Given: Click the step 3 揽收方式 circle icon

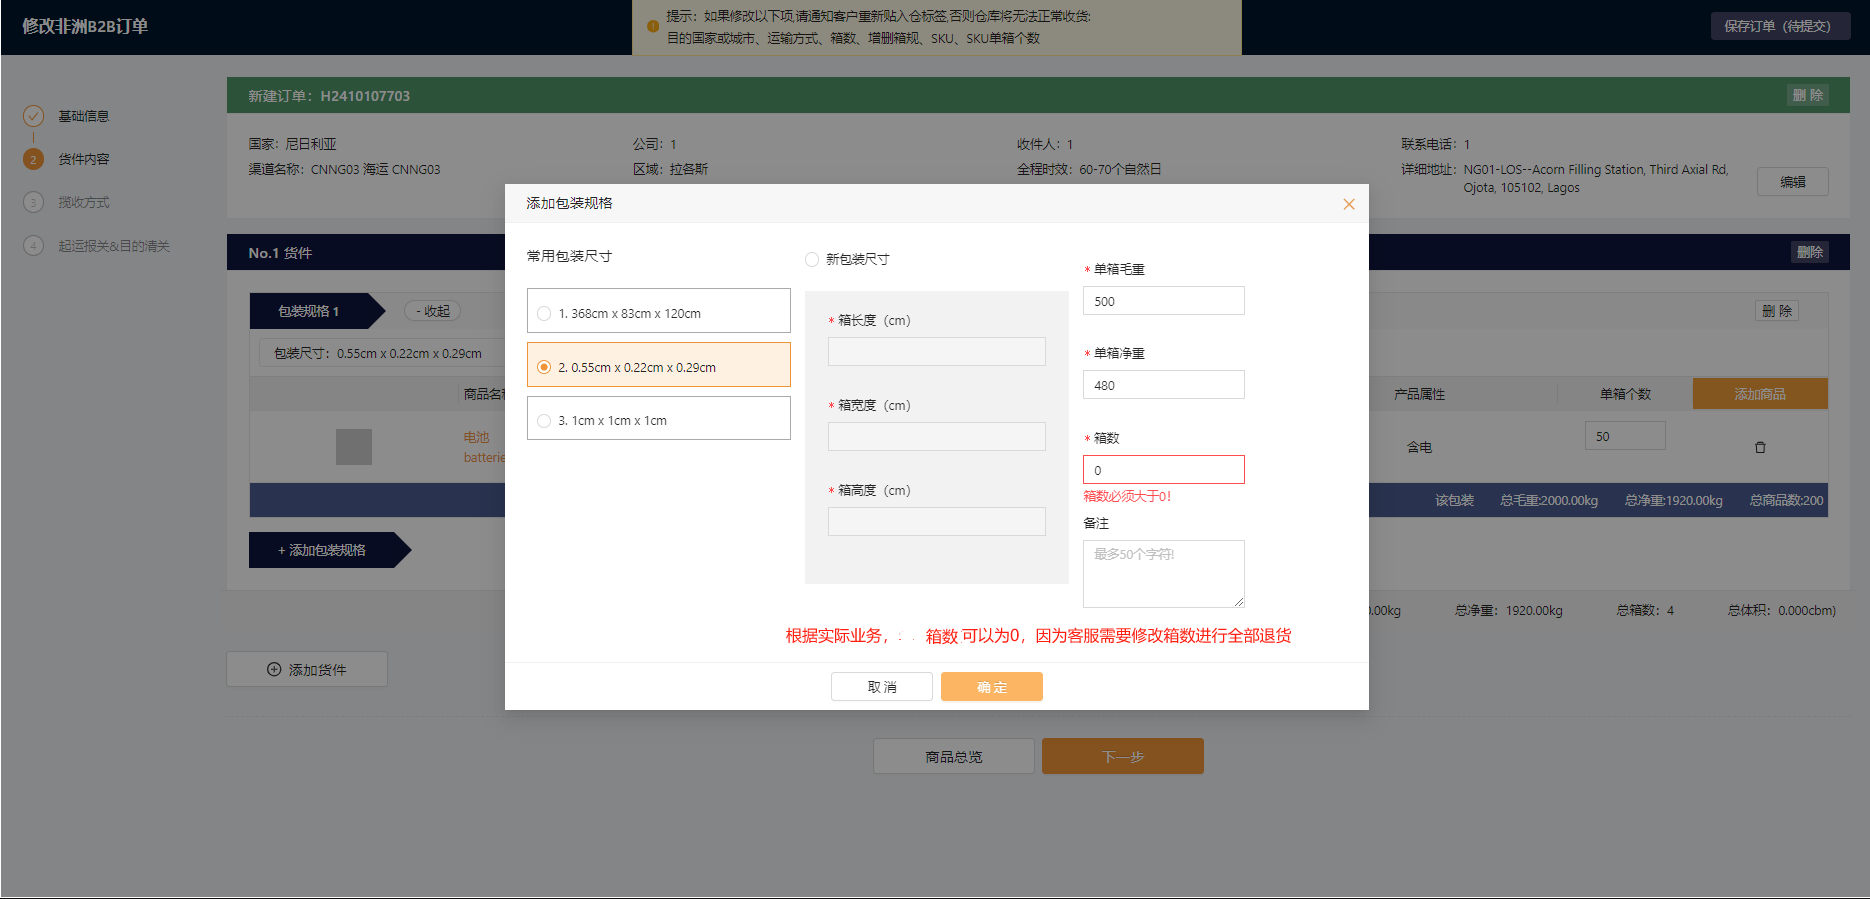Looking at the screenshot, I should pyautogui.click(x=33, y=202).
